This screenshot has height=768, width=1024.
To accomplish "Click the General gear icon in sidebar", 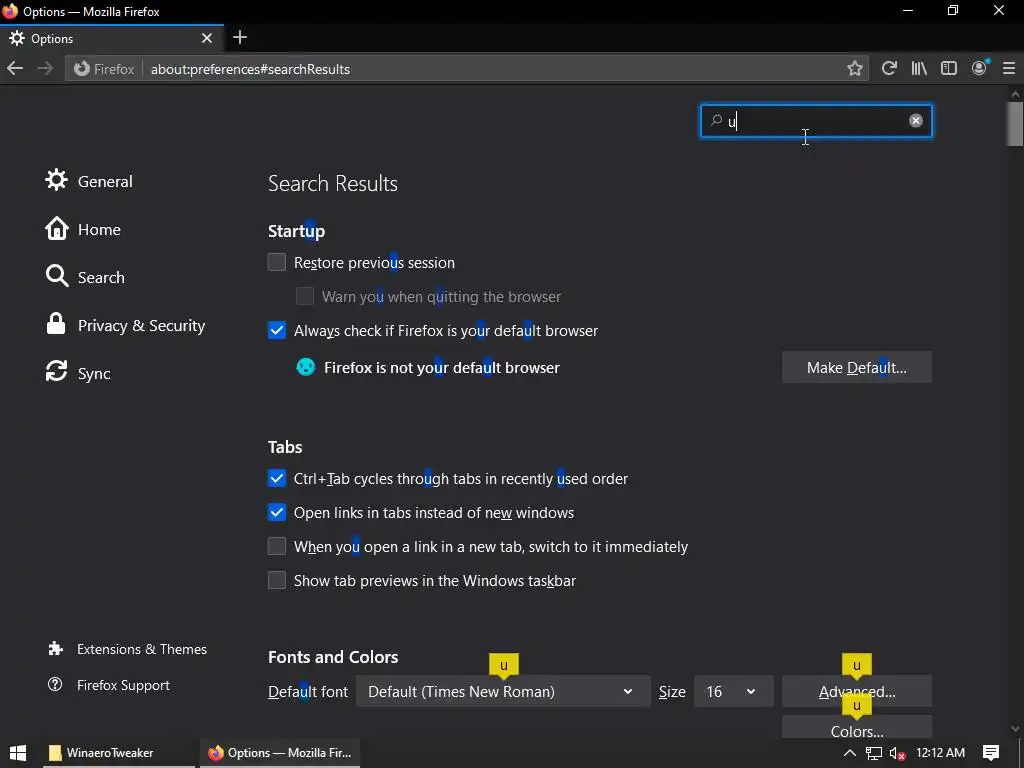I will pos(56,180).
